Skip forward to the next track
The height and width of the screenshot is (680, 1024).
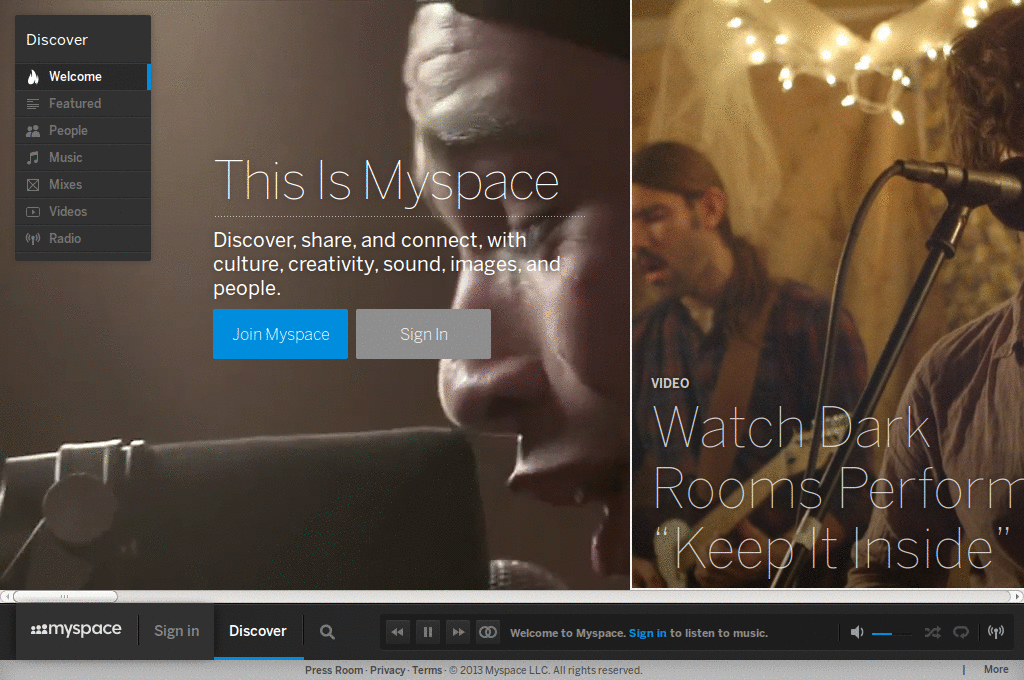457,632
